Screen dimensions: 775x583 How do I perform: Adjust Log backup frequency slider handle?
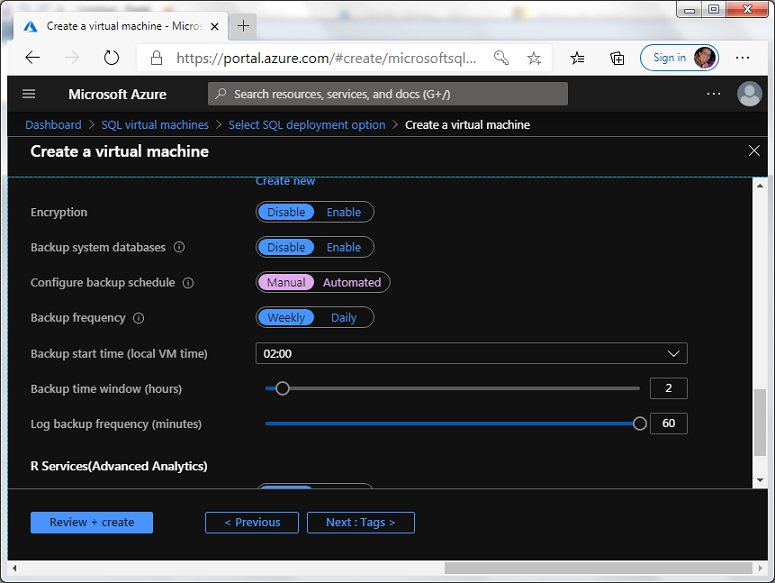tap(640, 423)
